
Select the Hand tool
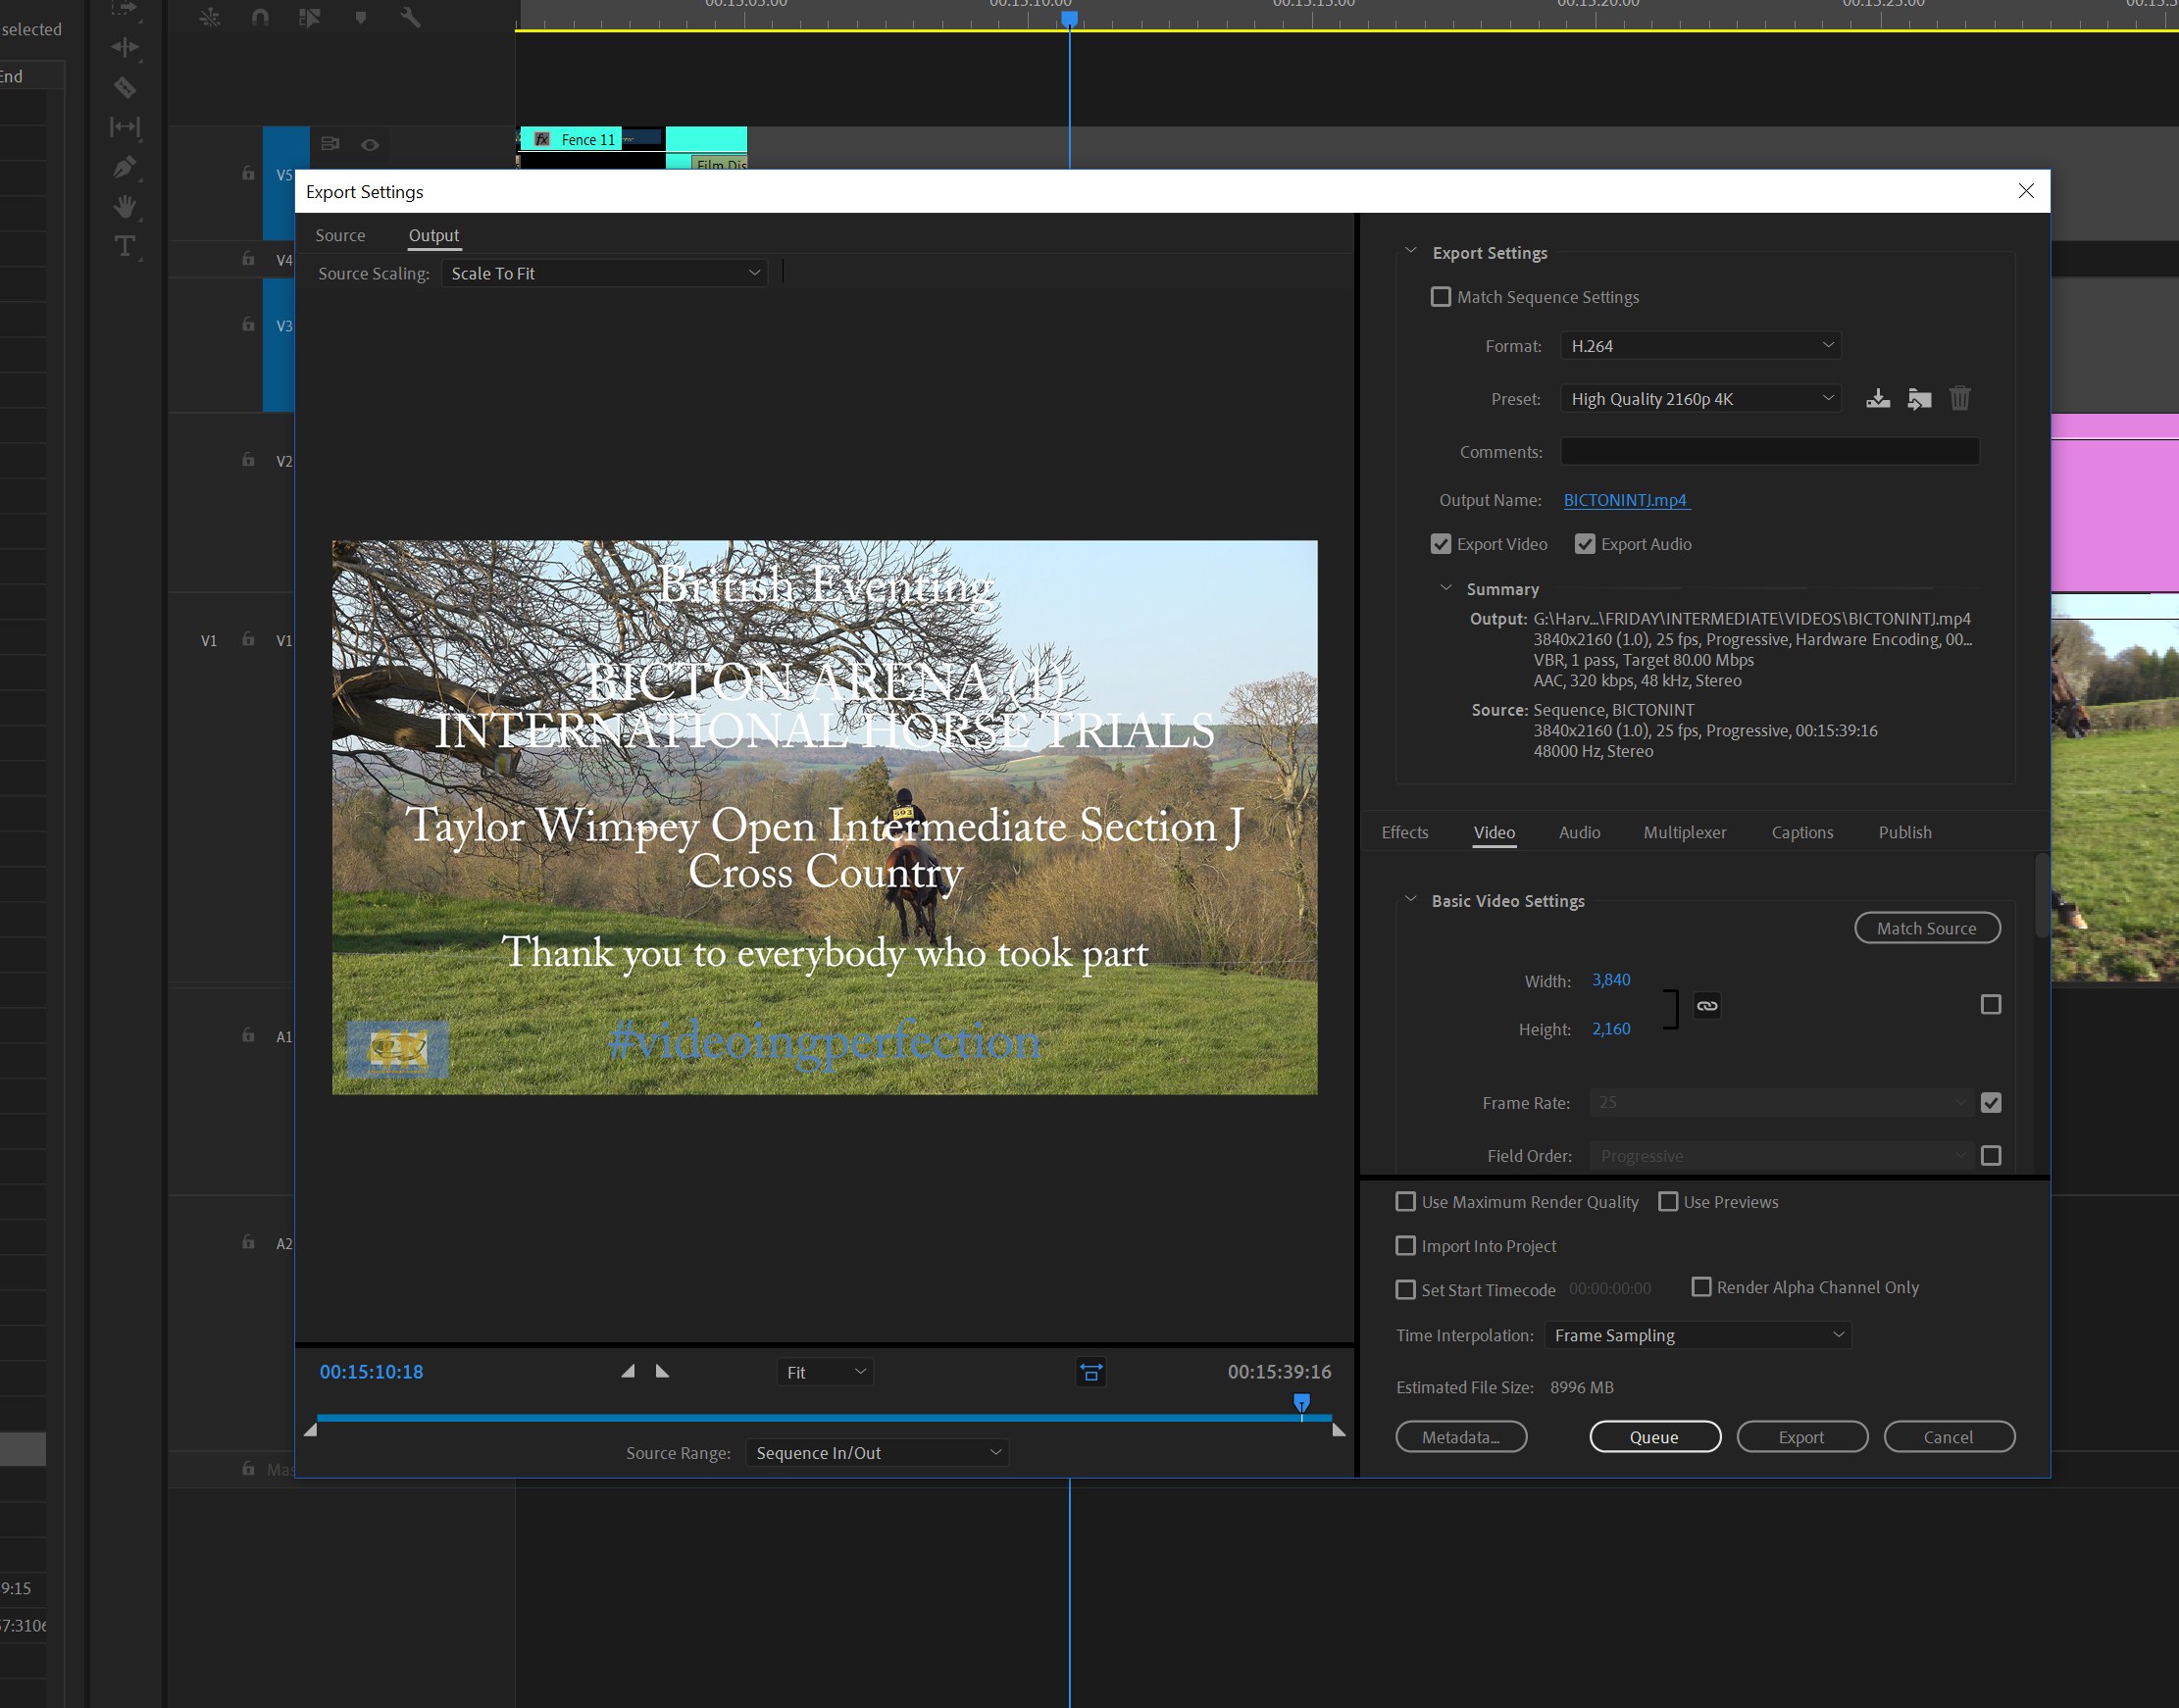tap(125, 207)
